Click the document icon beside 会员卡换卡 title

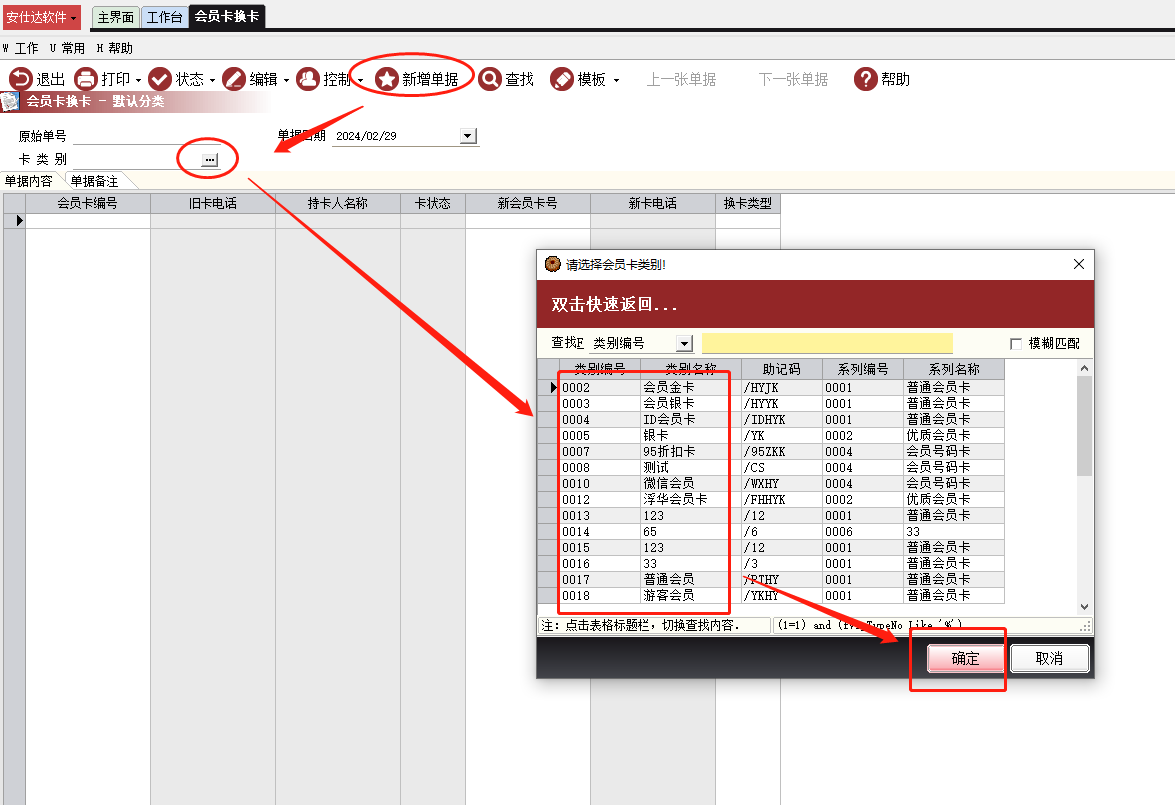(10, 101)
